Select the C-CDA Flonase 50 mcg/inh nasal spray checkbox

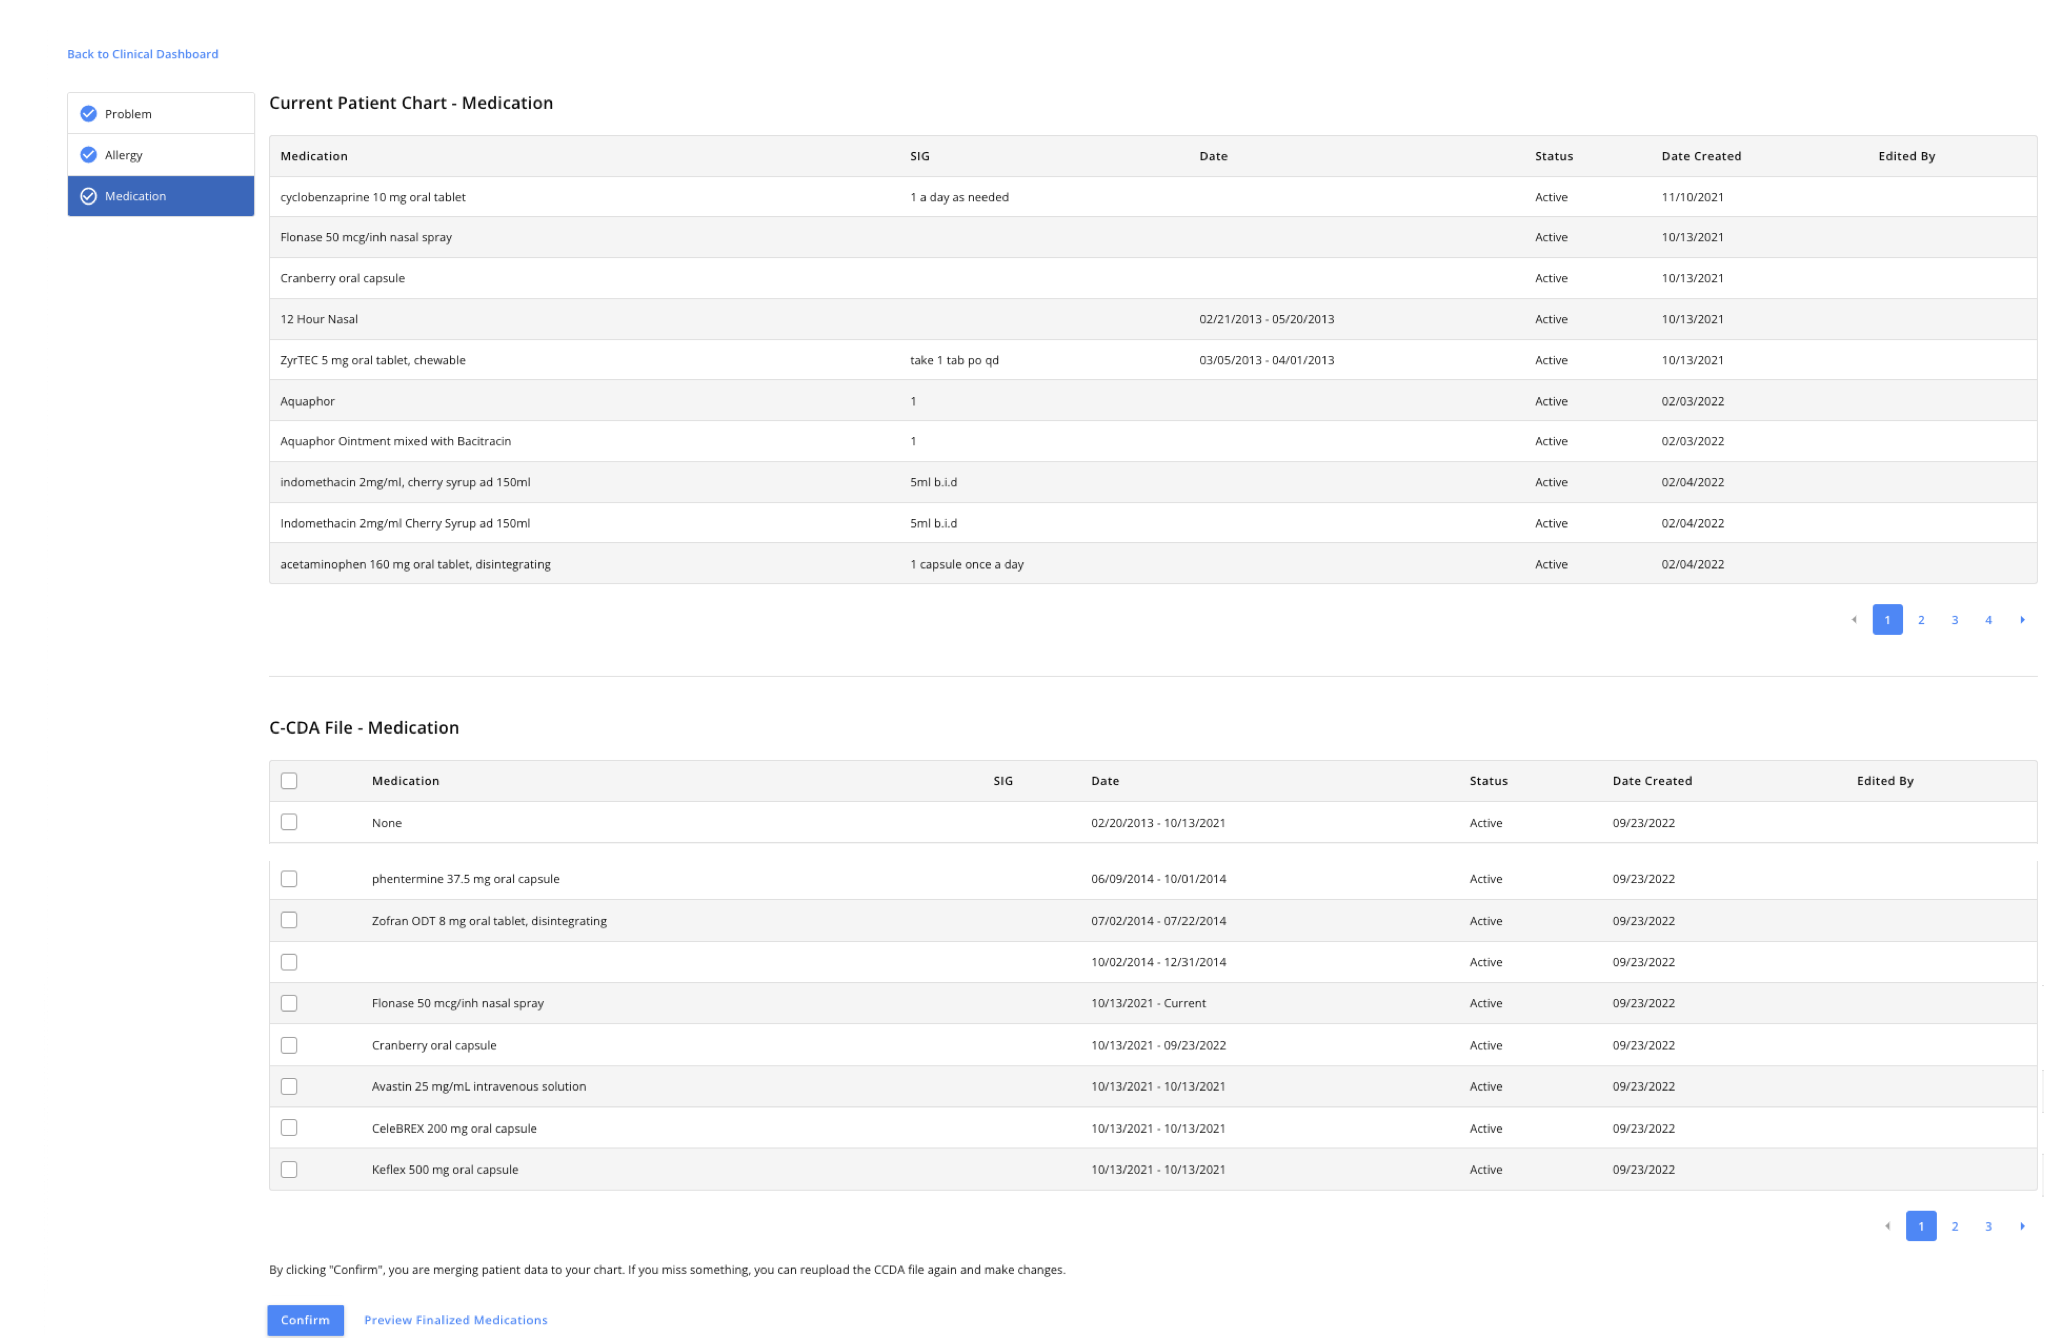(289, 1003)
